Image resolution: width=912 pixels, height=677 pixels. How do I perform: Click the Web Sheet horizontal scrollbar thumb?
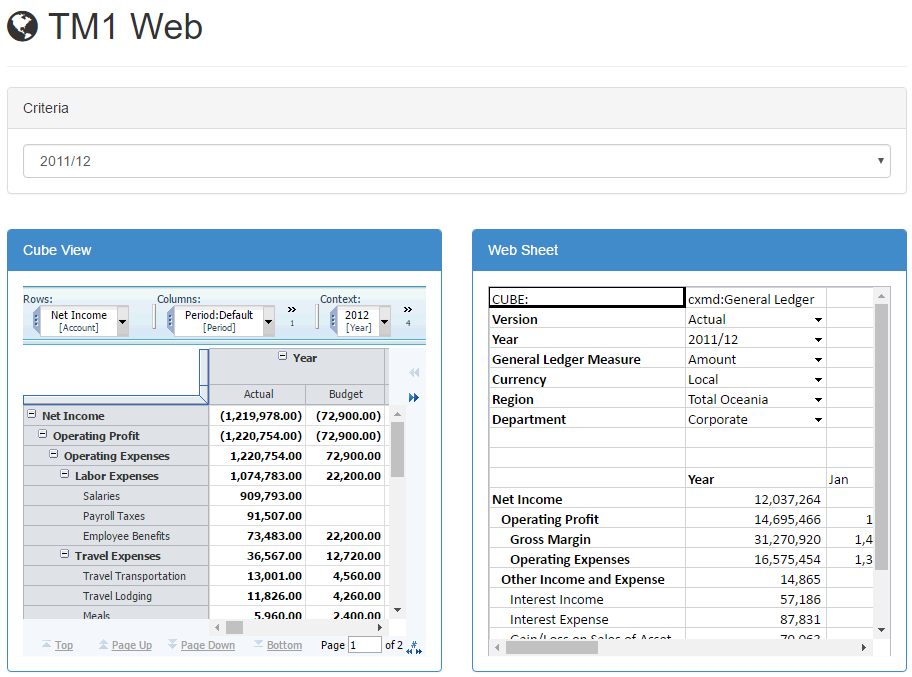(x=551, y=647)
